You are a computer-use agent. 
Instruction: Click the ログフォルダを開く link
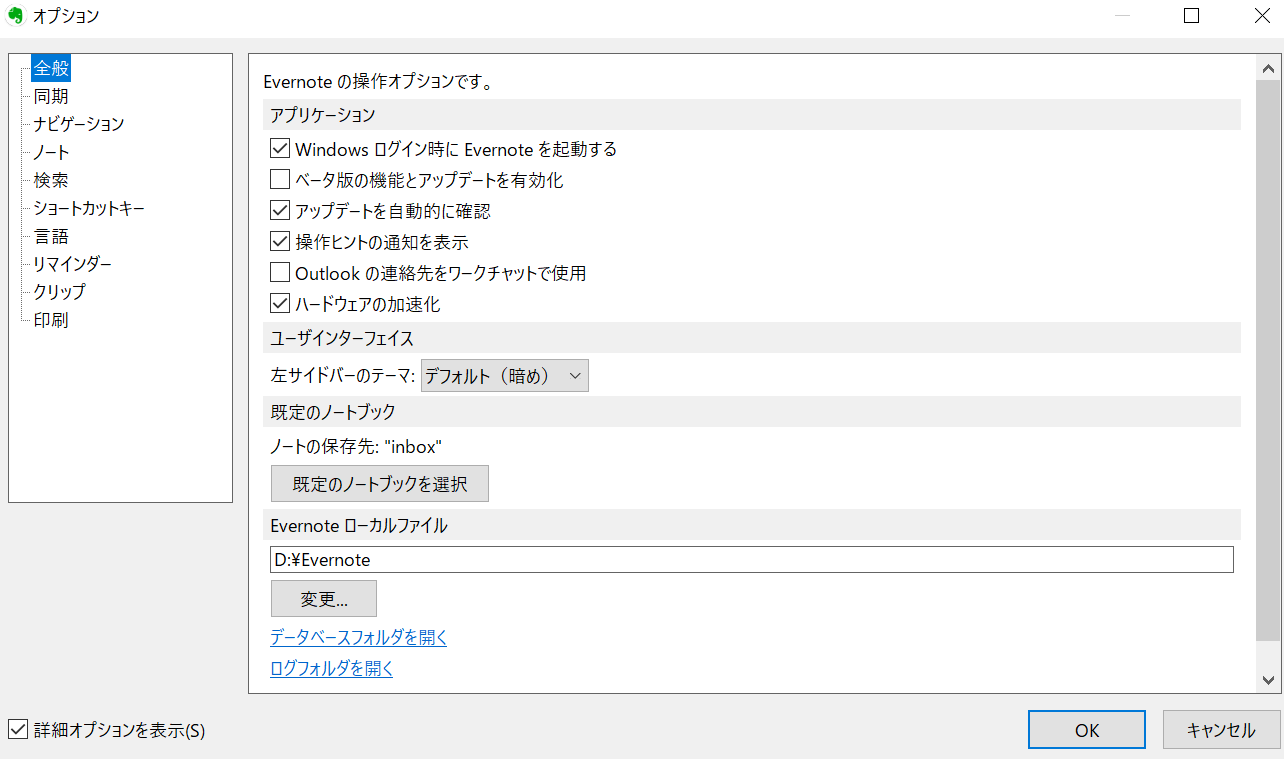pos(332,669)
